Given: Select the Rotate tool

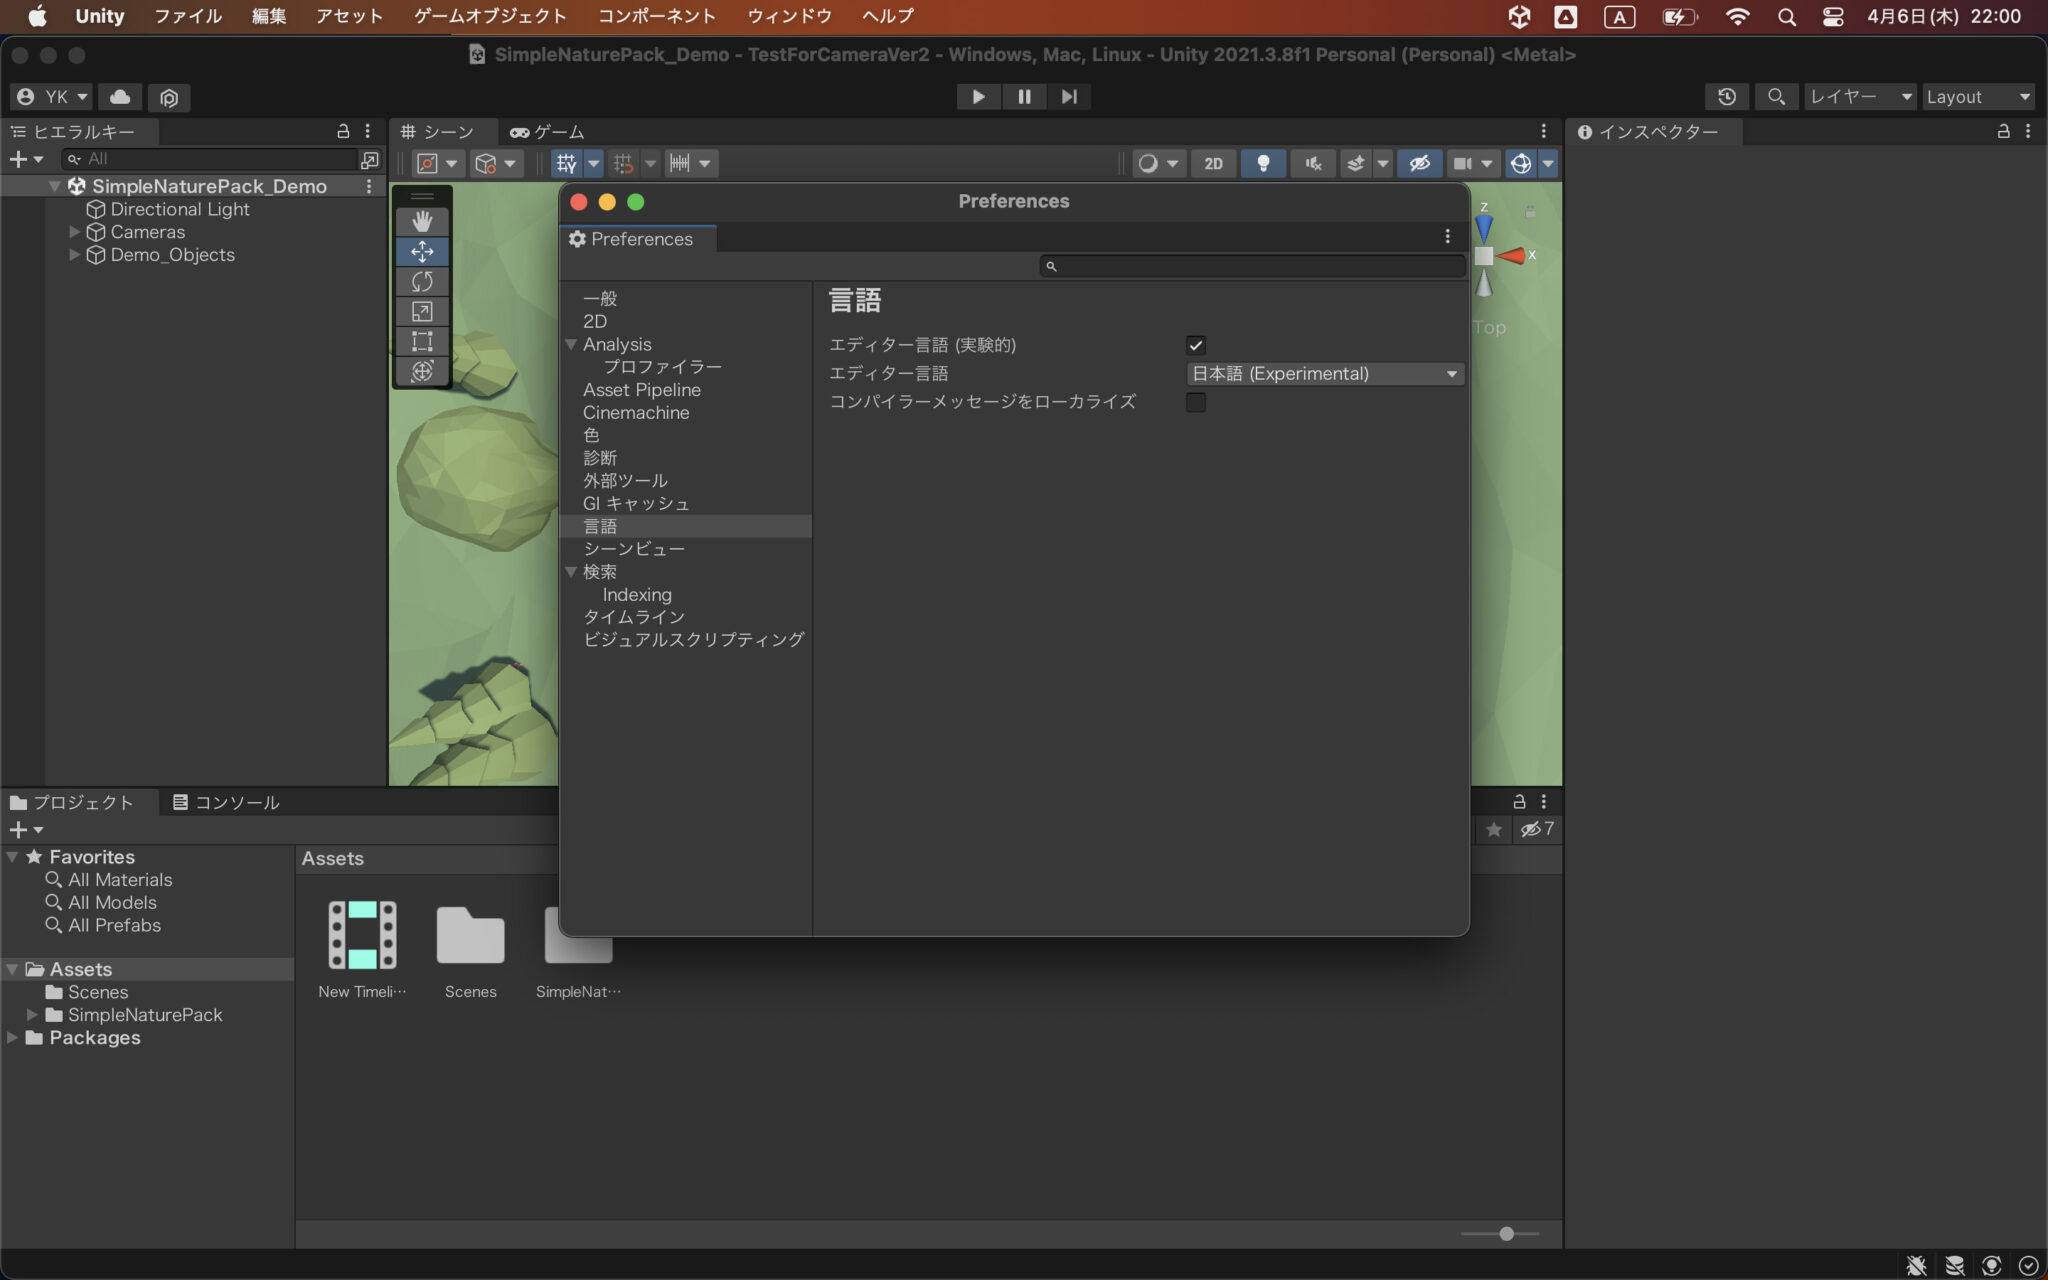Looking at the screenshot, I should tap(423, 281).
